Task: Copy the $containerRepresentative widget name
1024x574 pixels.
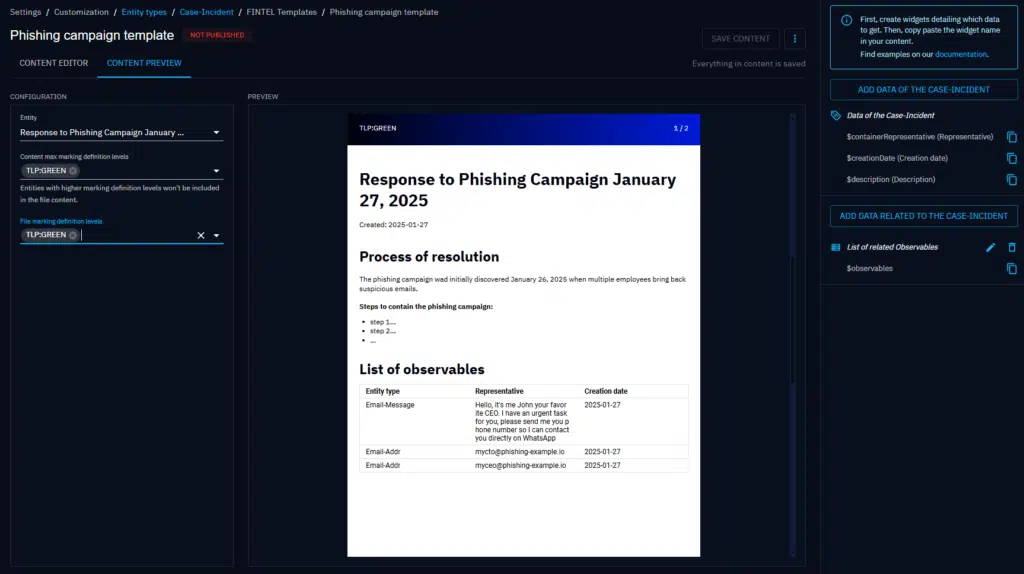Action: 1011,137
